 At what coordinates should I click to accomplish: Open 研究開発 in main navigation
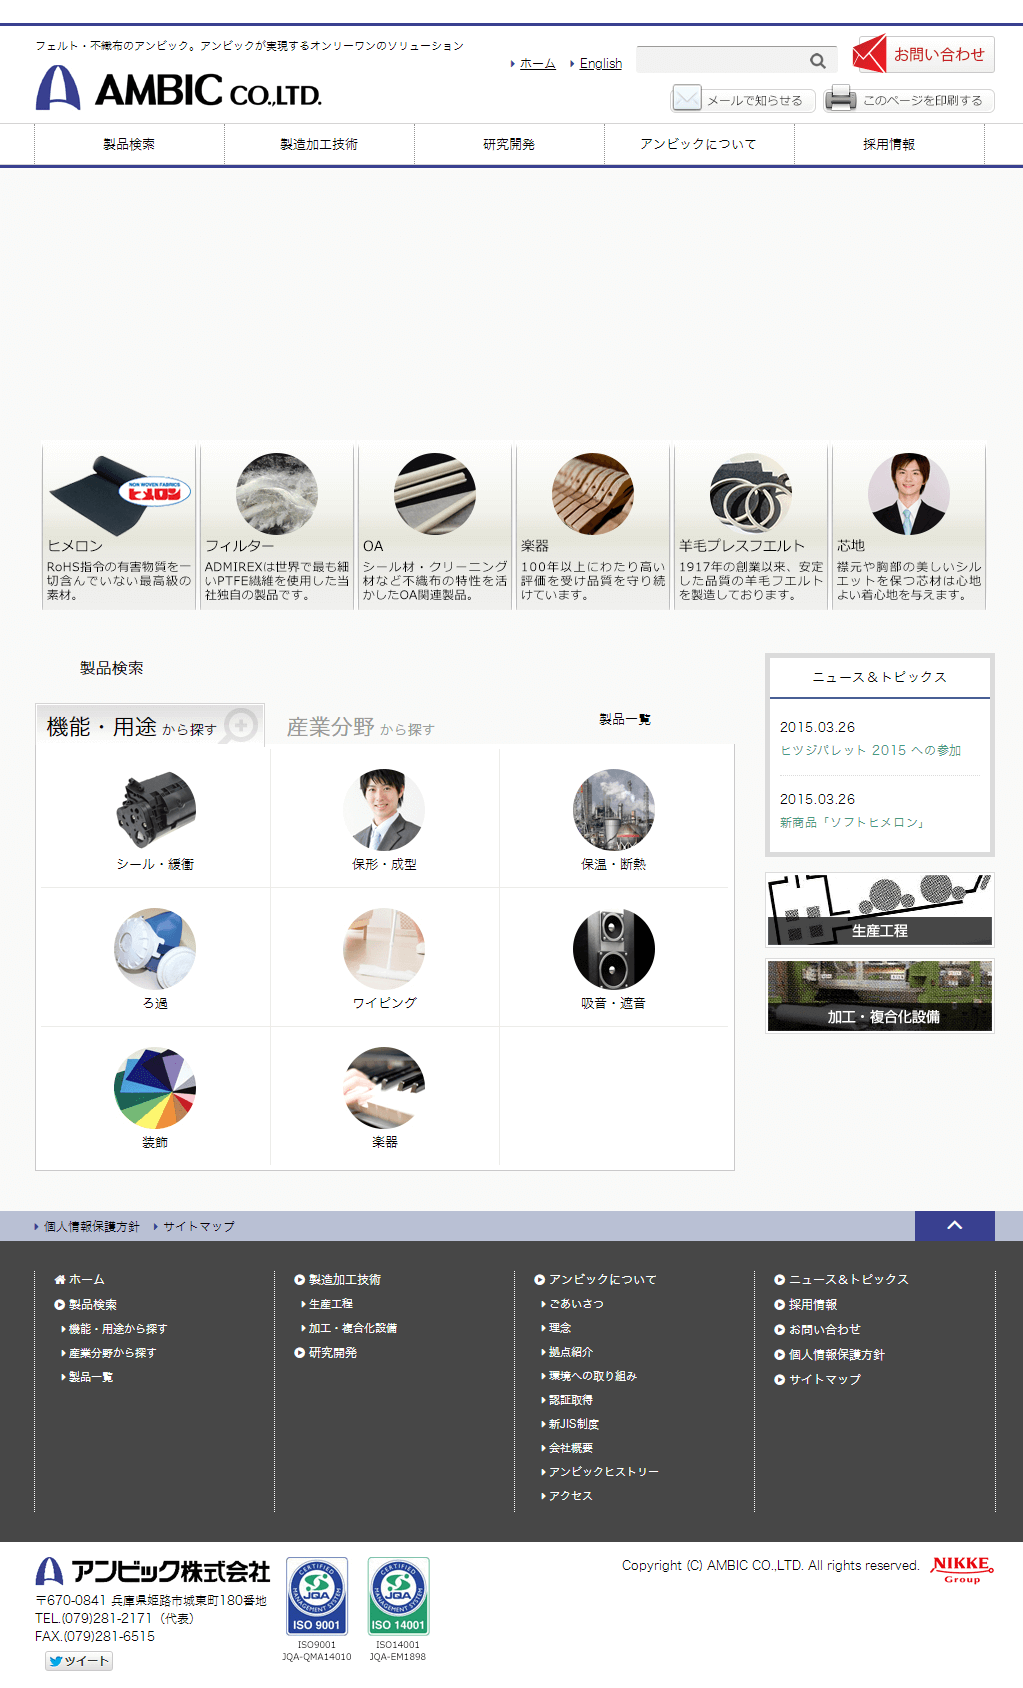point(509,144)
